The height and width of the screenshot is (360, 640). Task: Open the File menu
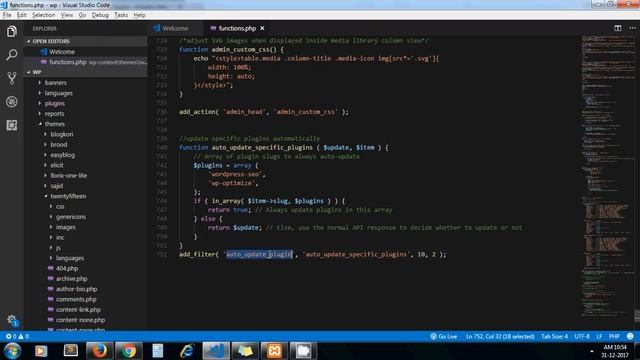point(7,15)
